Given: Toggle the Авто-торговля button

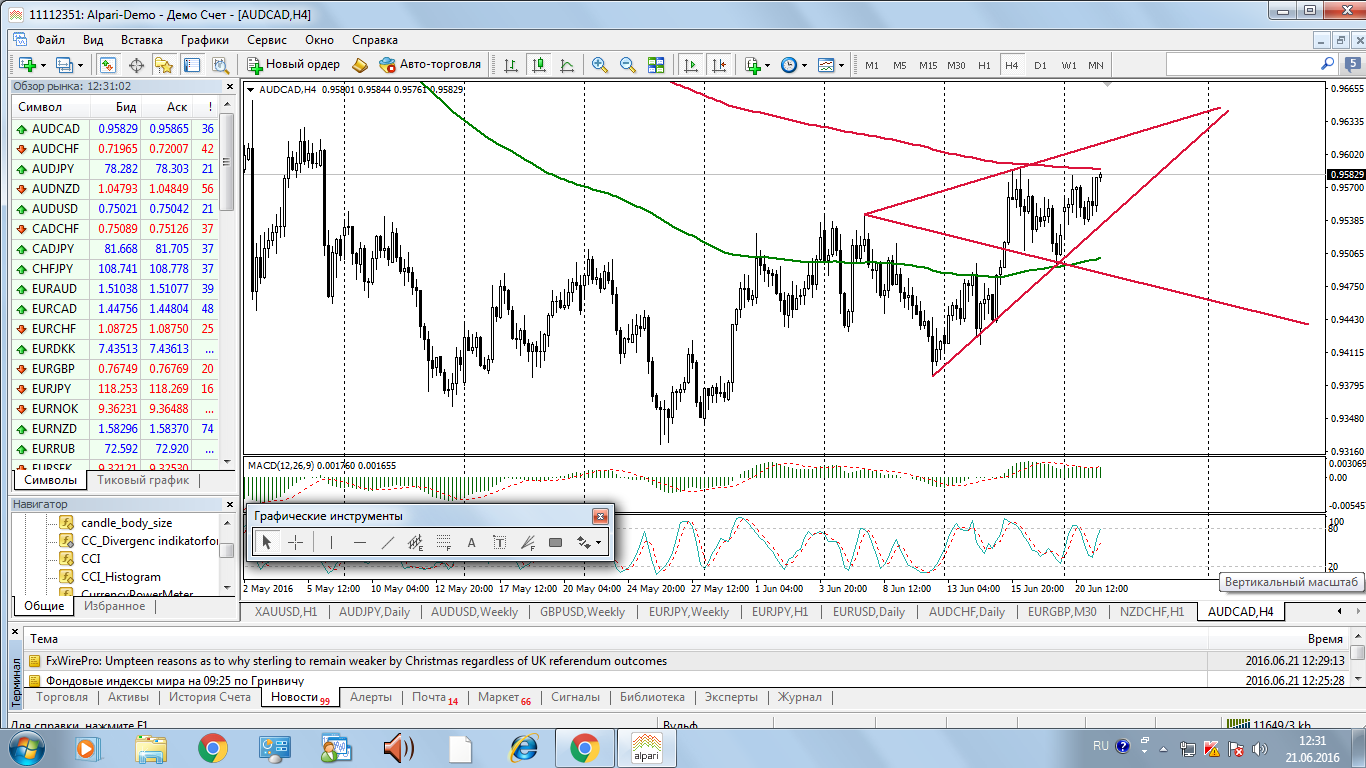Looking at the screenshot, I should click(431, 65).
